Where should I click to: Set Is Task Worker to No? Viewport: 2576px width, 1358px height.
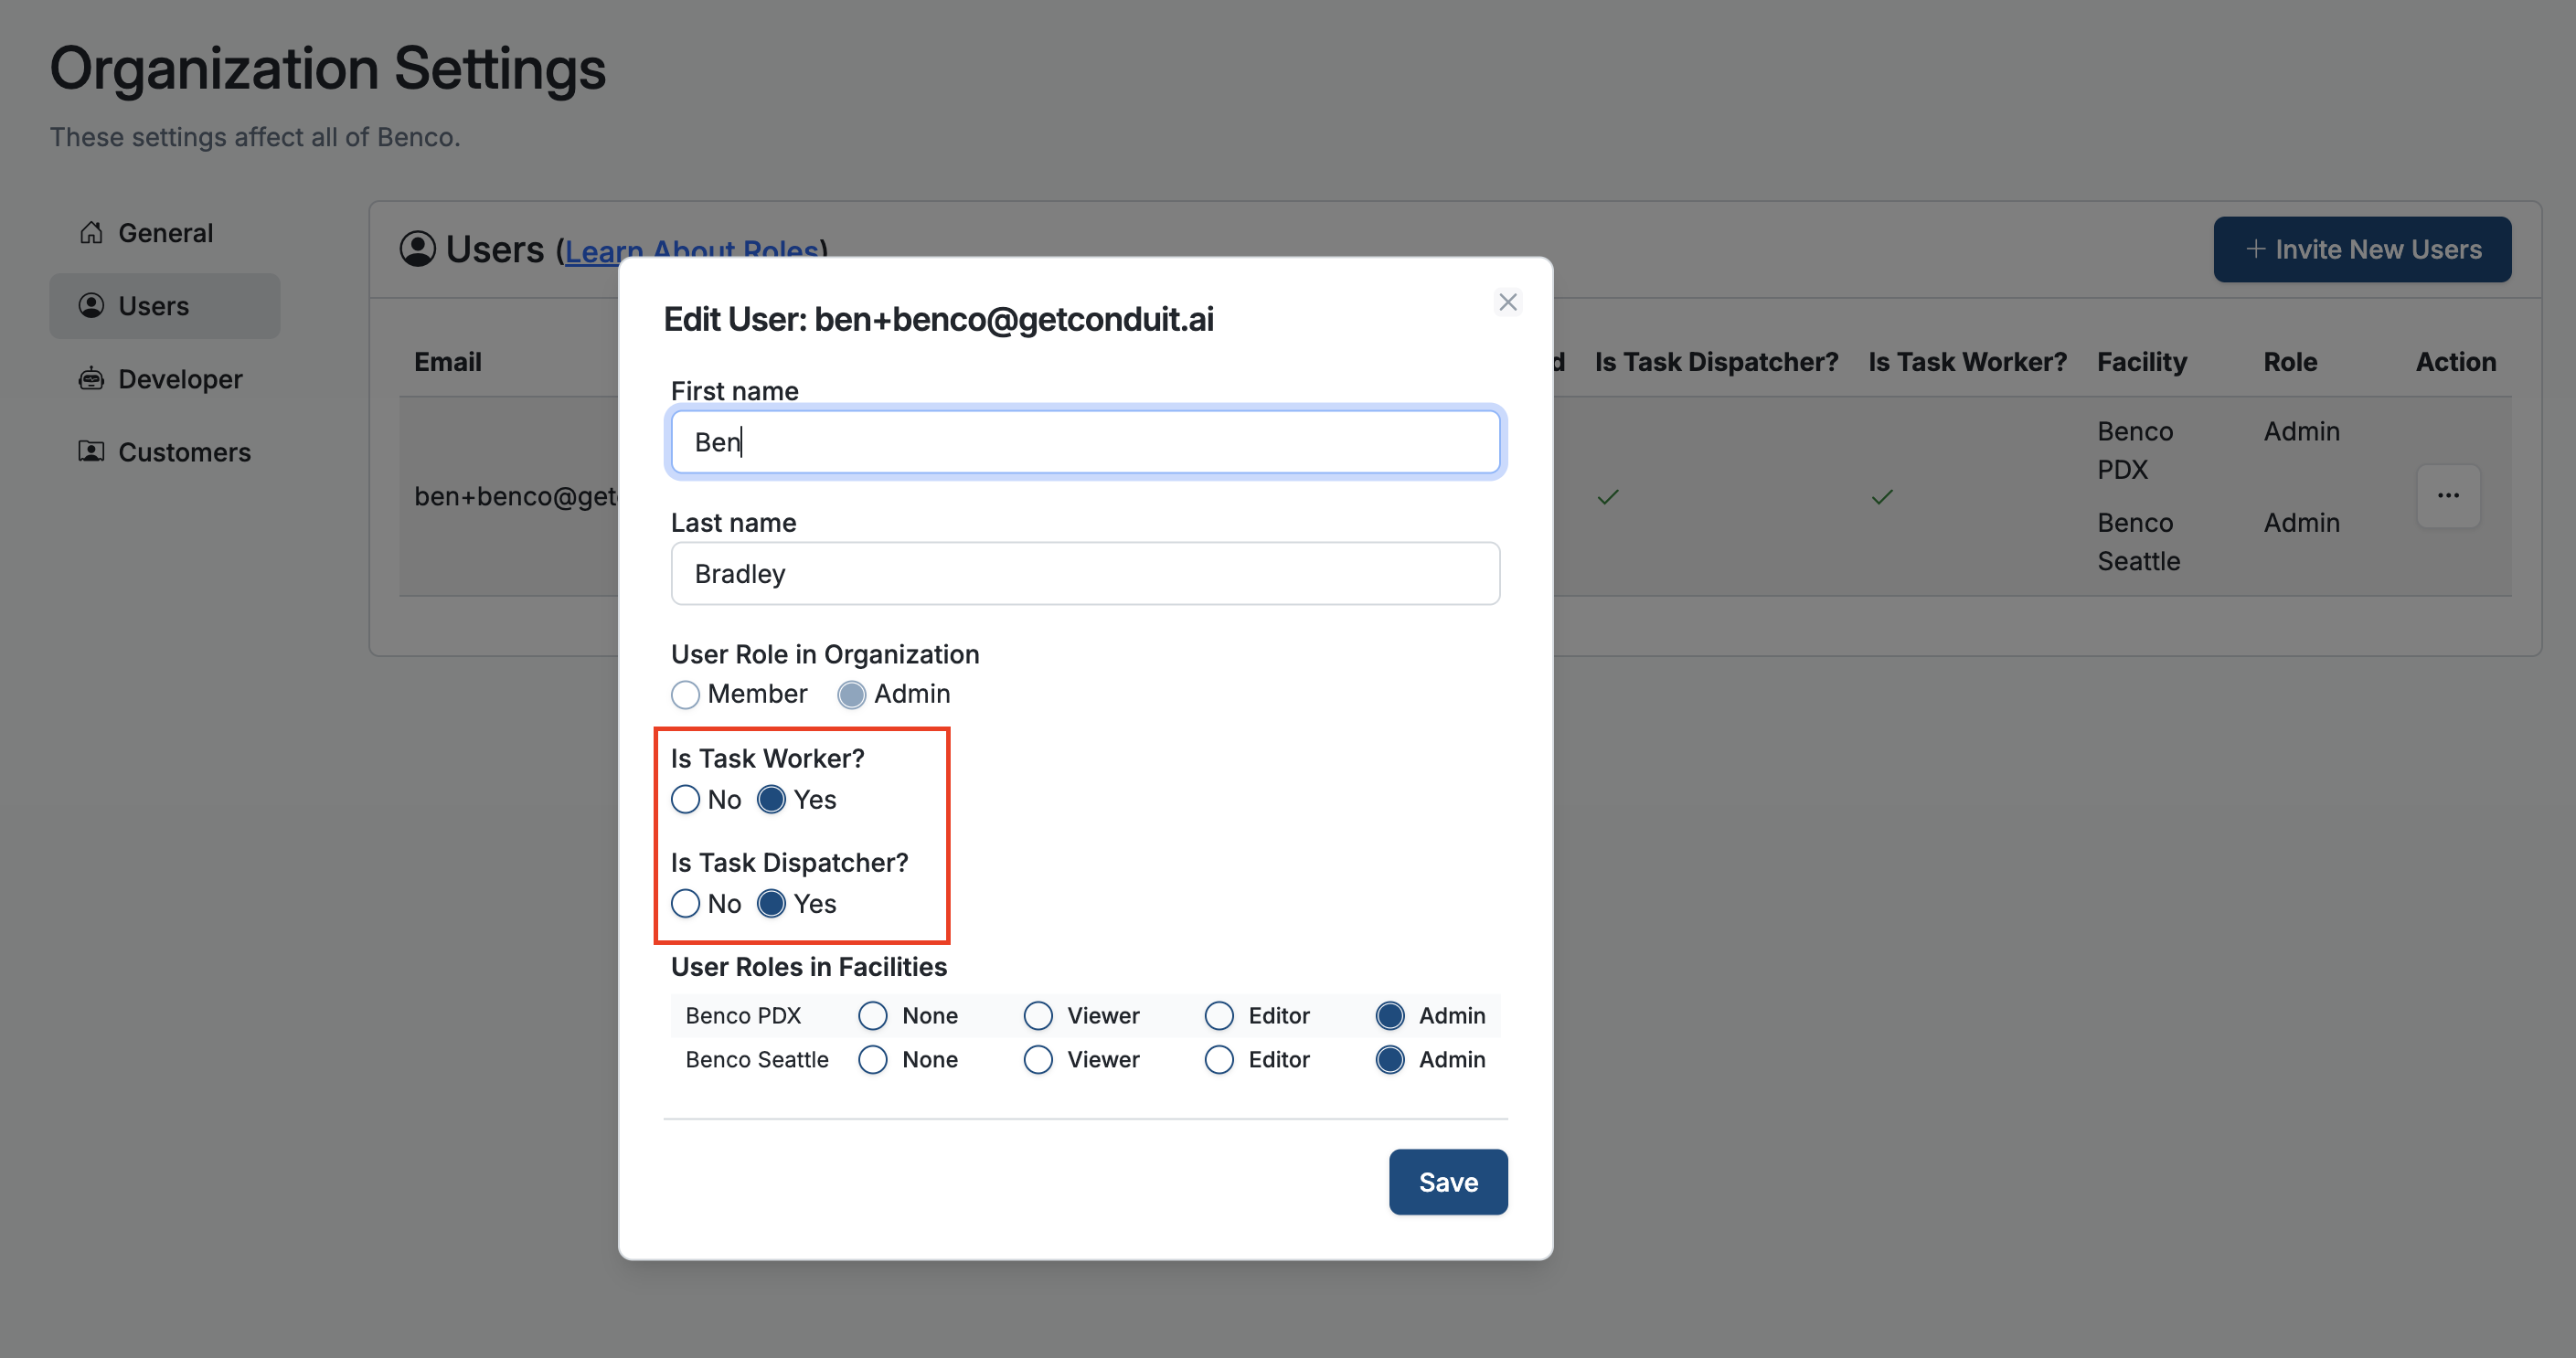click(685, 800)
